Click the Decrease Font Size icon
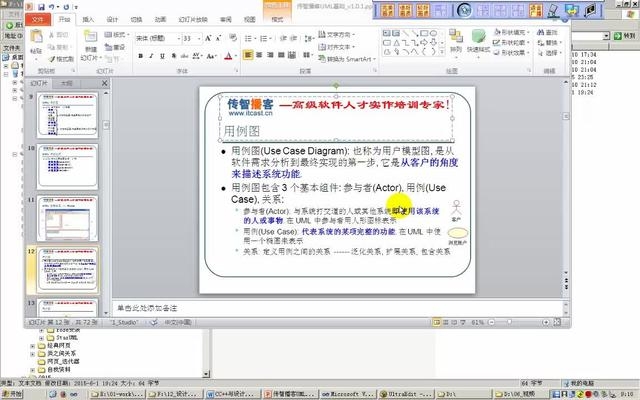Viewport: 640px width, 400px height. click(218, 38)
